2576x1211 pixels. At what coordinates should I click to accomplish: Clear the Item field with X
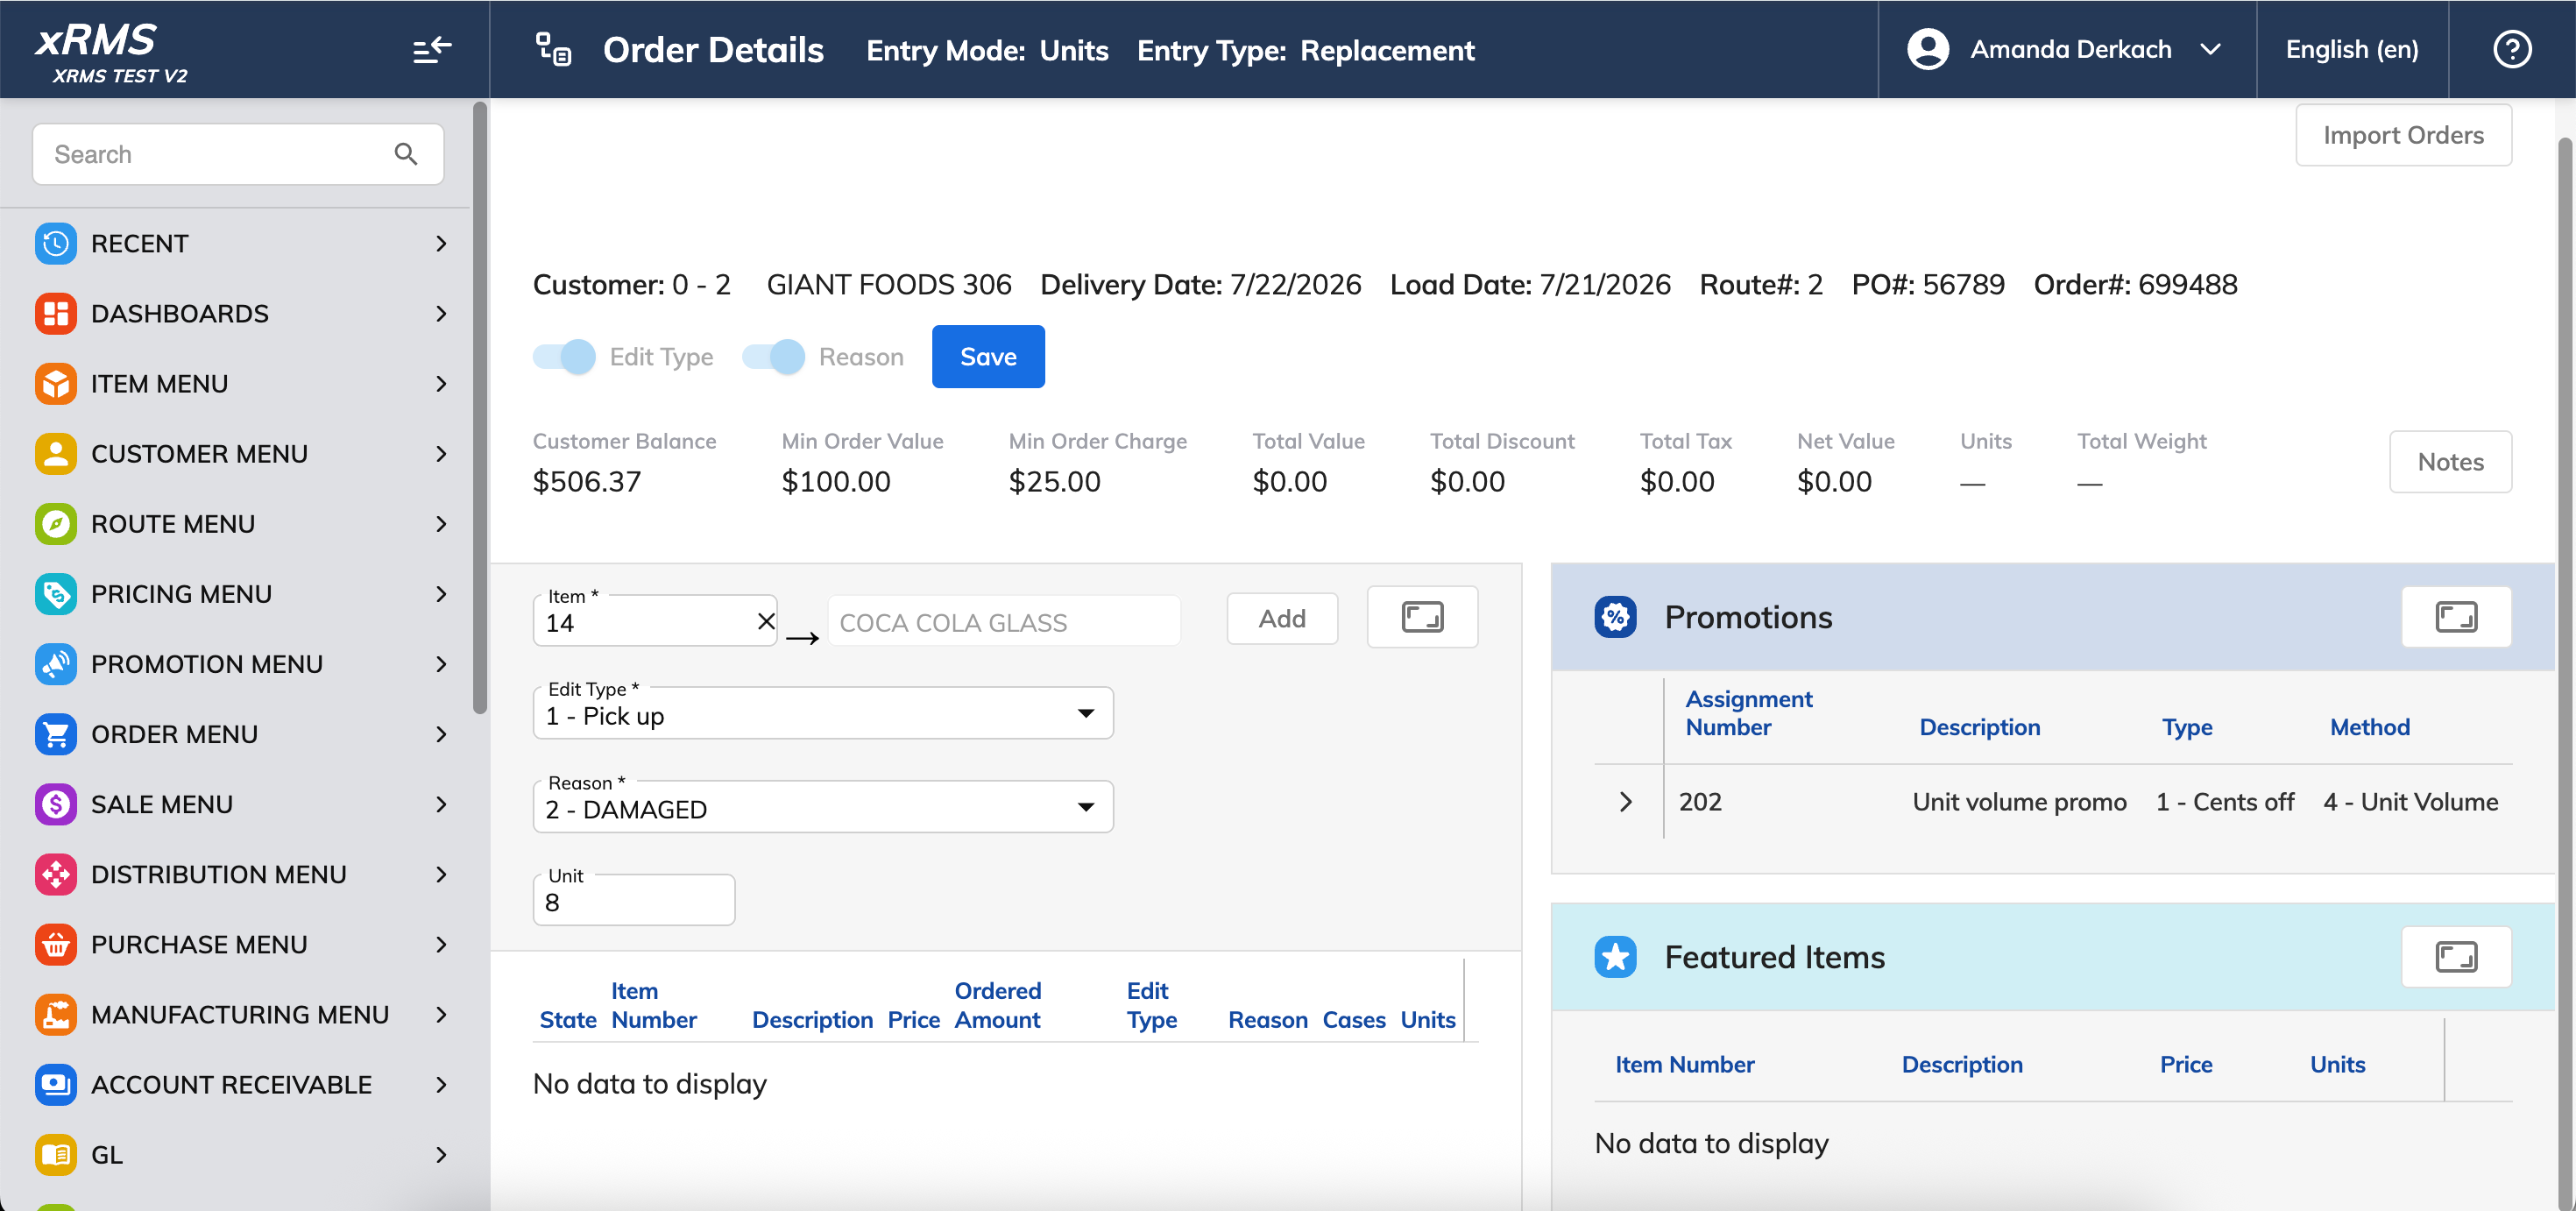coord(766,621)
